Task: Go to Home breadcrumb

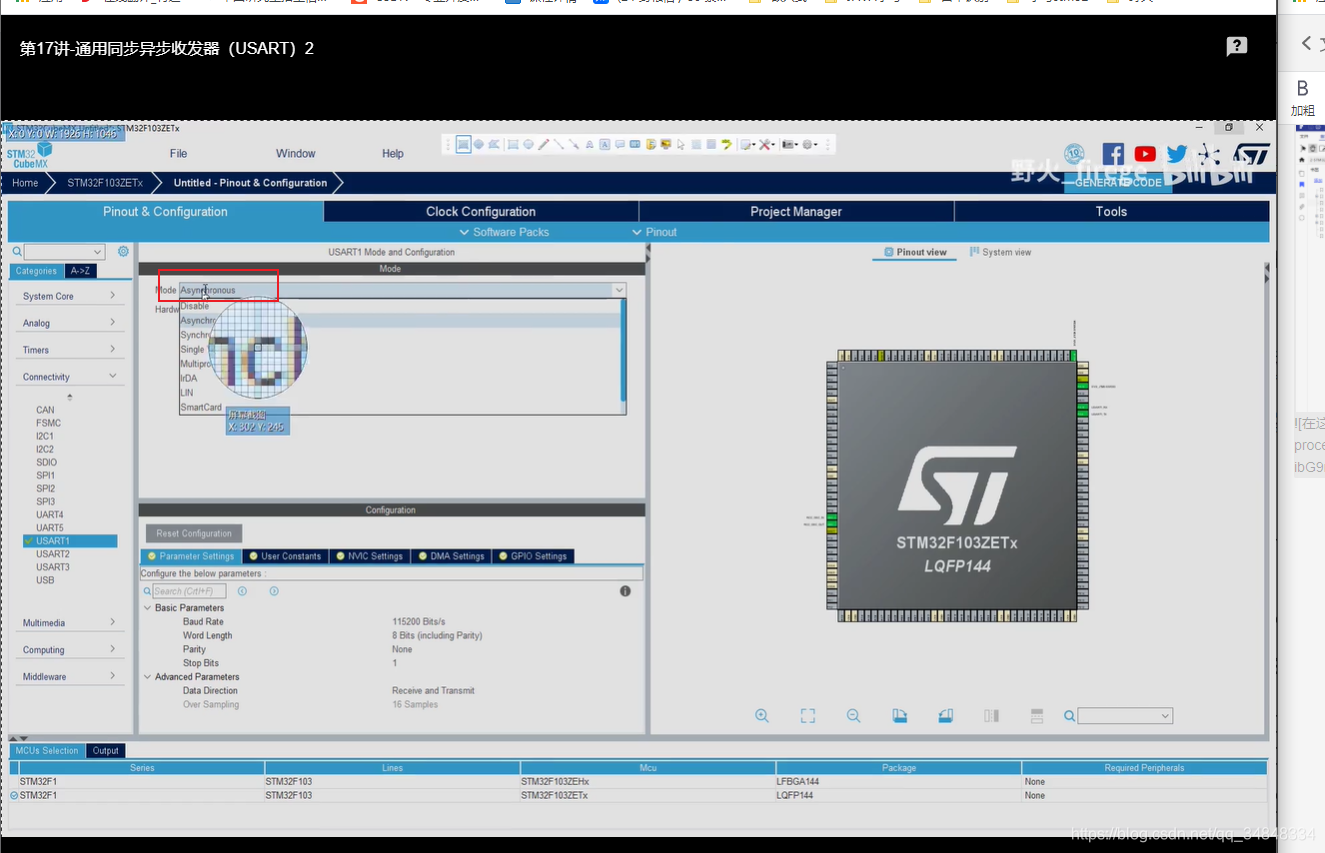Action: pos(25,183)
